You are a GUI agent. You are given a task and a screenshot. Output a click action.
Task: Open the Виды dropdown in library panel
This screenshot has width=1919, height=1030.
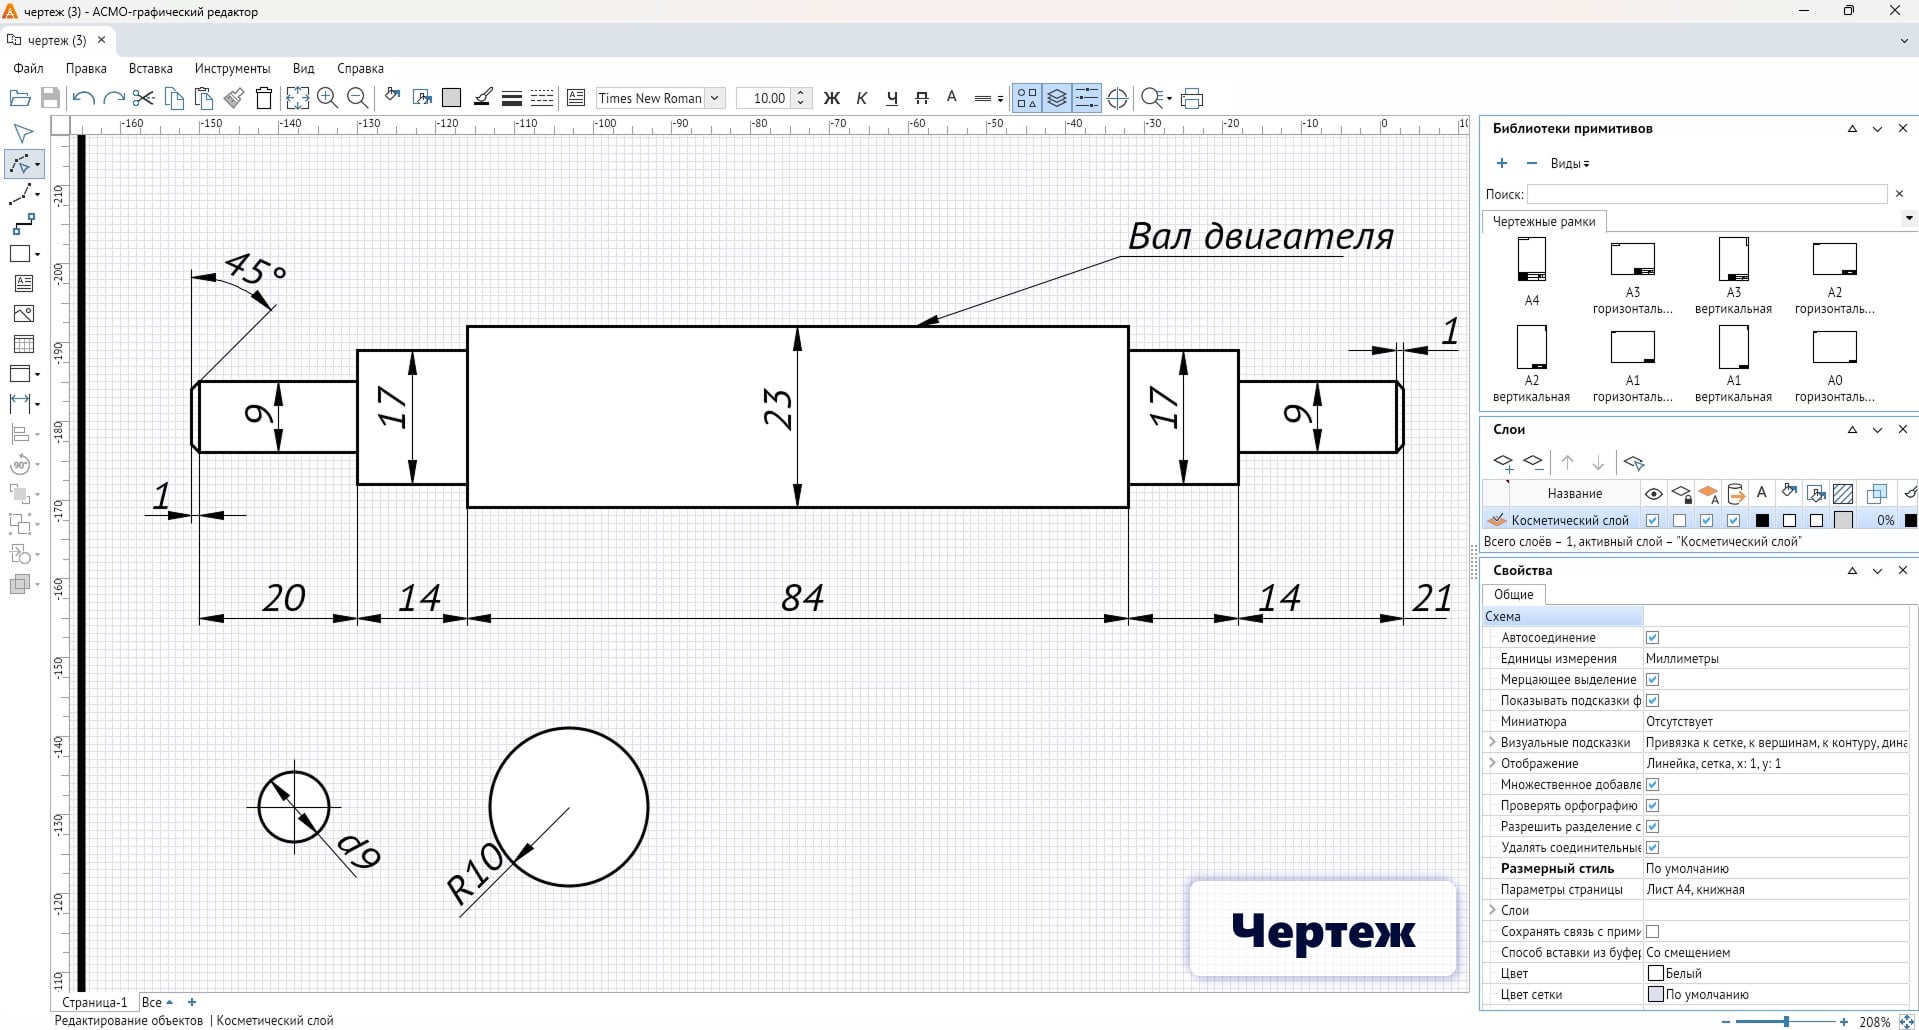(1569, 163)
